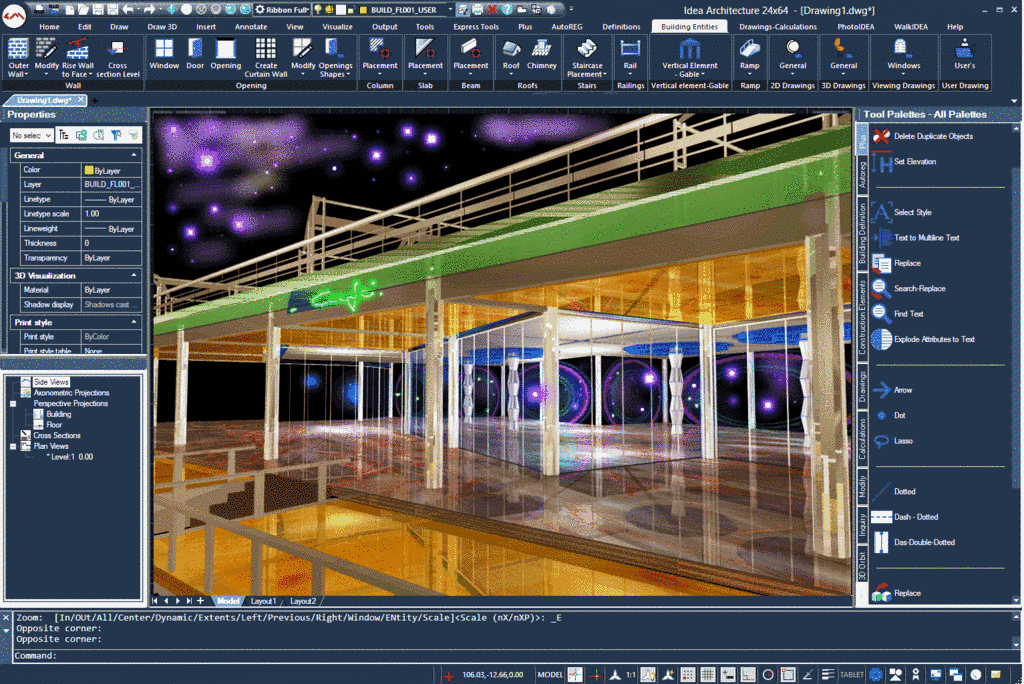Screen dimensions: 1024x684
Task: Open Openings Shapes tool
Action: click(335, 57)
